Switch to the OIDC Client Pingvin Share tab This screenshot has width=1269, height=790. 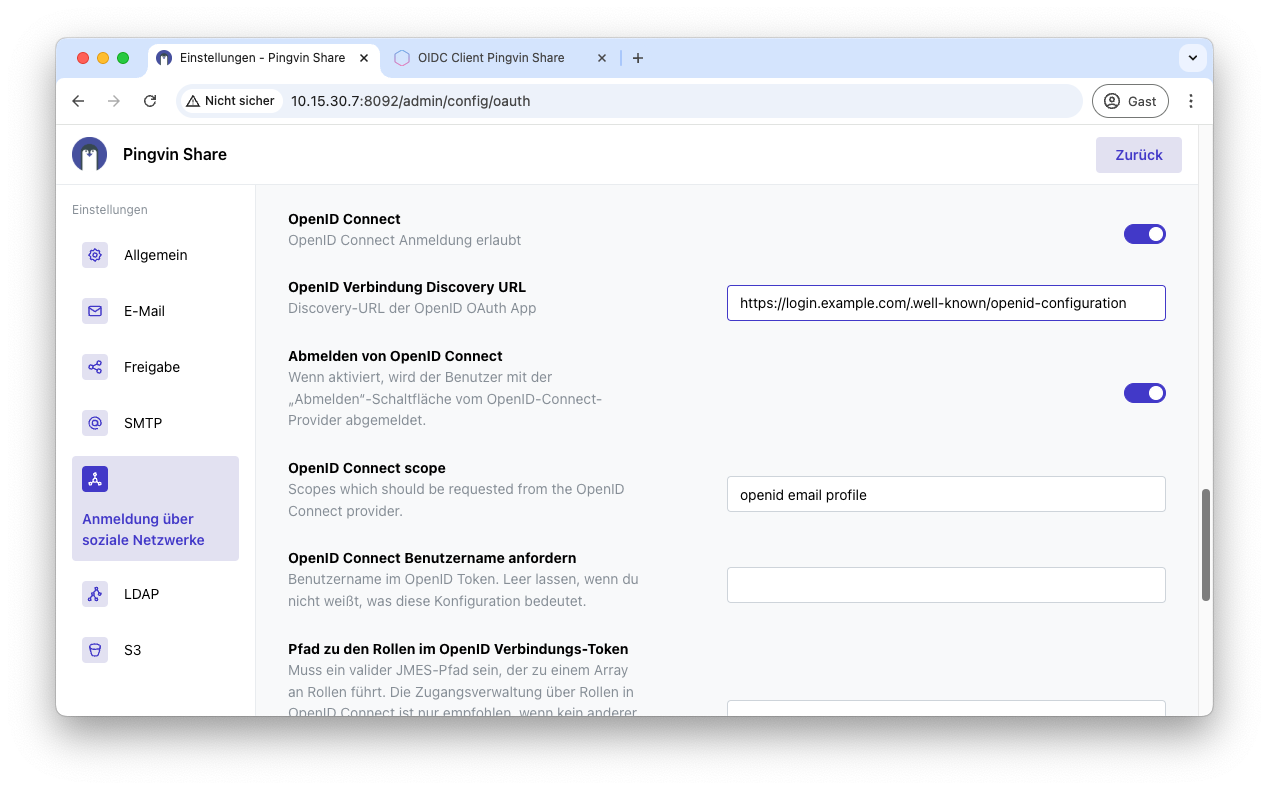point(490,57)
